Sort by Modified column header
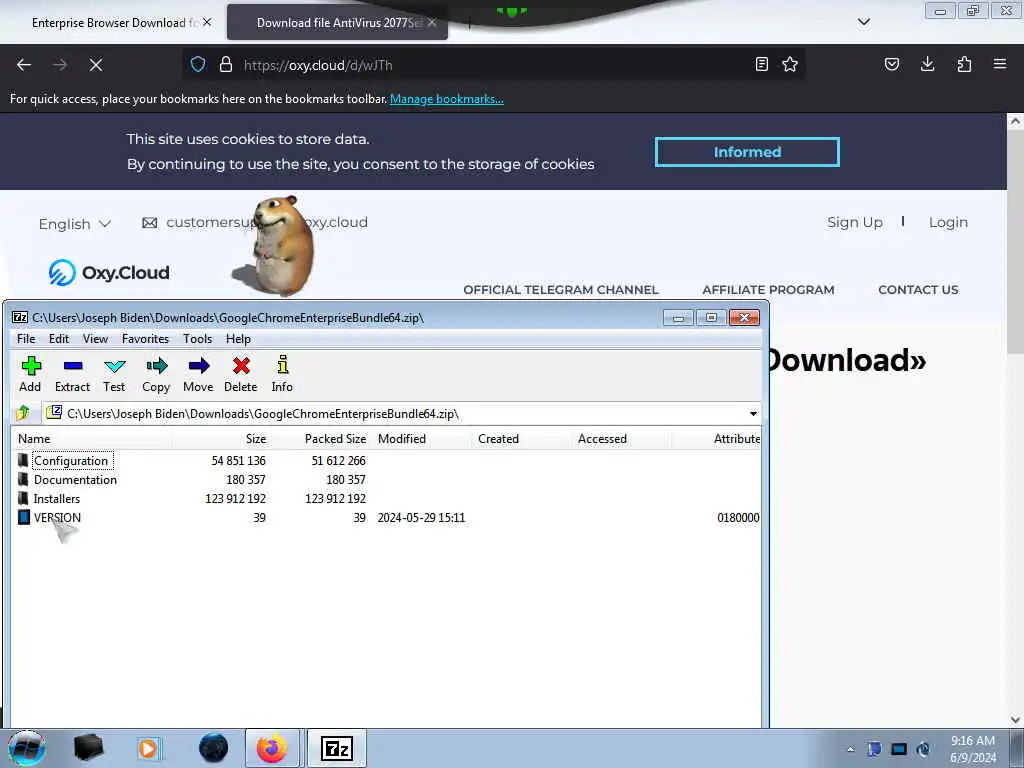The width and height of the screenshot is (1024, 768). pyautogui.click(x=421, y=438)
